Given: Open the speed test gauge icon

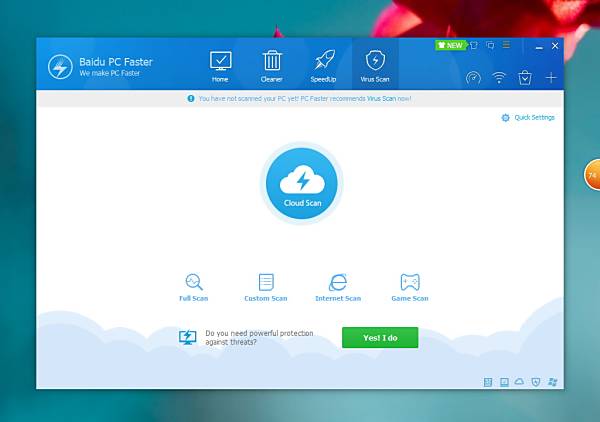Looking at the screenshot, I should click(x=473, y=78).
